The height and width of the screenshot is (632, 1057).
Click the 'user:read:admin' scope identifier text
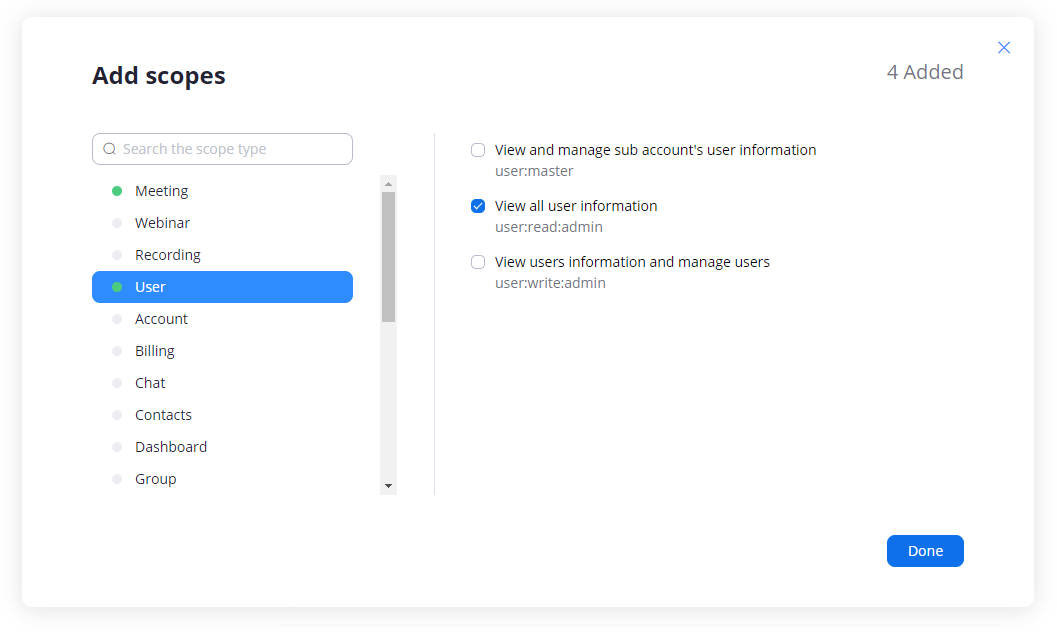click(549, 227)
